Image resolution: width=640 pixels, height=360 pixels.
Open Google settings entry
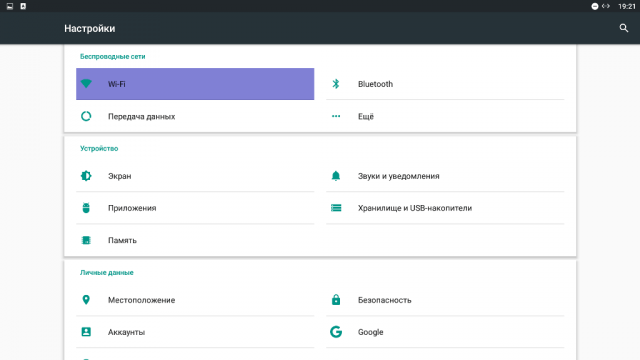click(445, 332)
